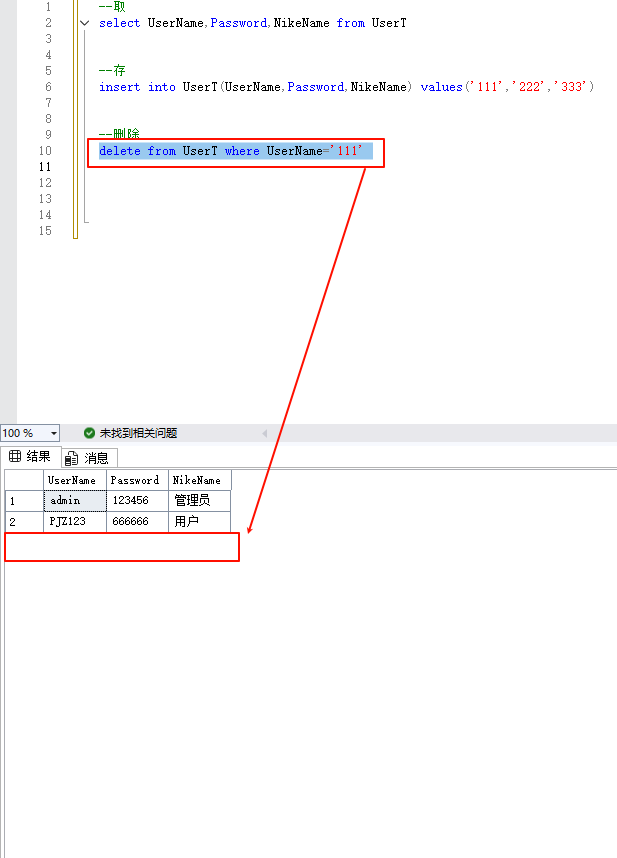Select the PJZ123 cell
The height and width of the screenshot is (858, 617).
tap(75, 521)
